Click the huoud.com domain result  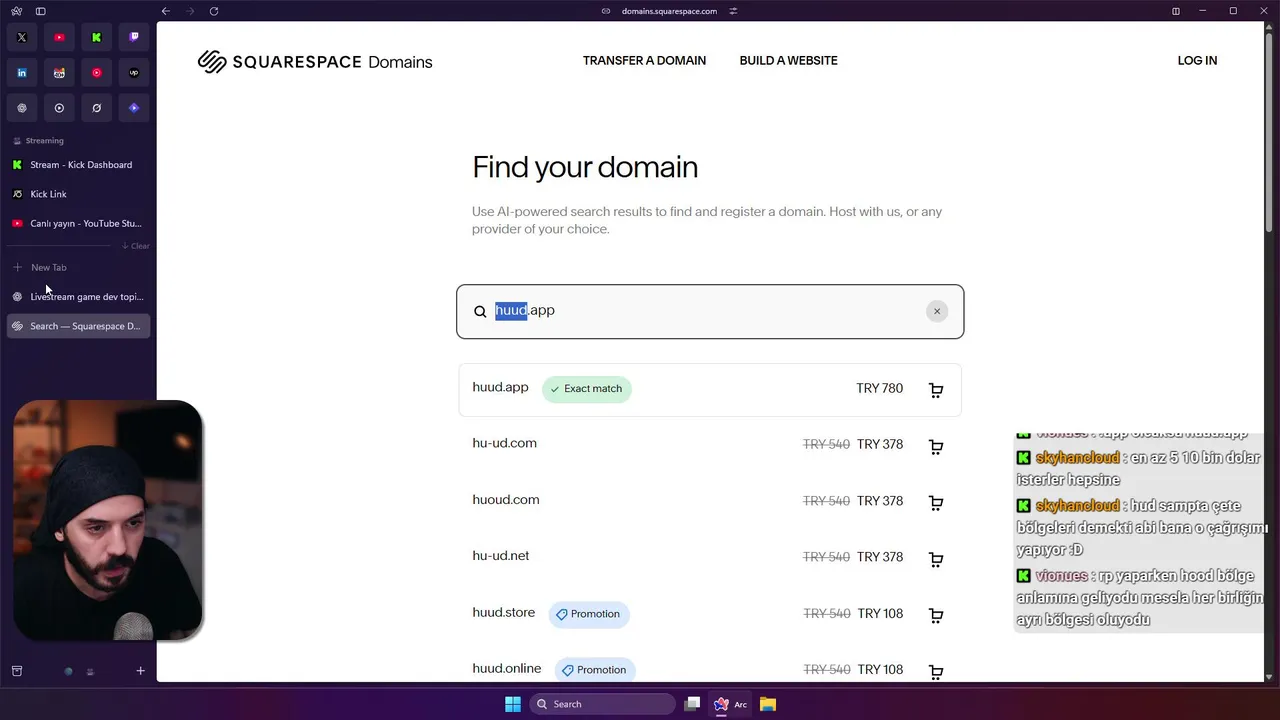505,500
